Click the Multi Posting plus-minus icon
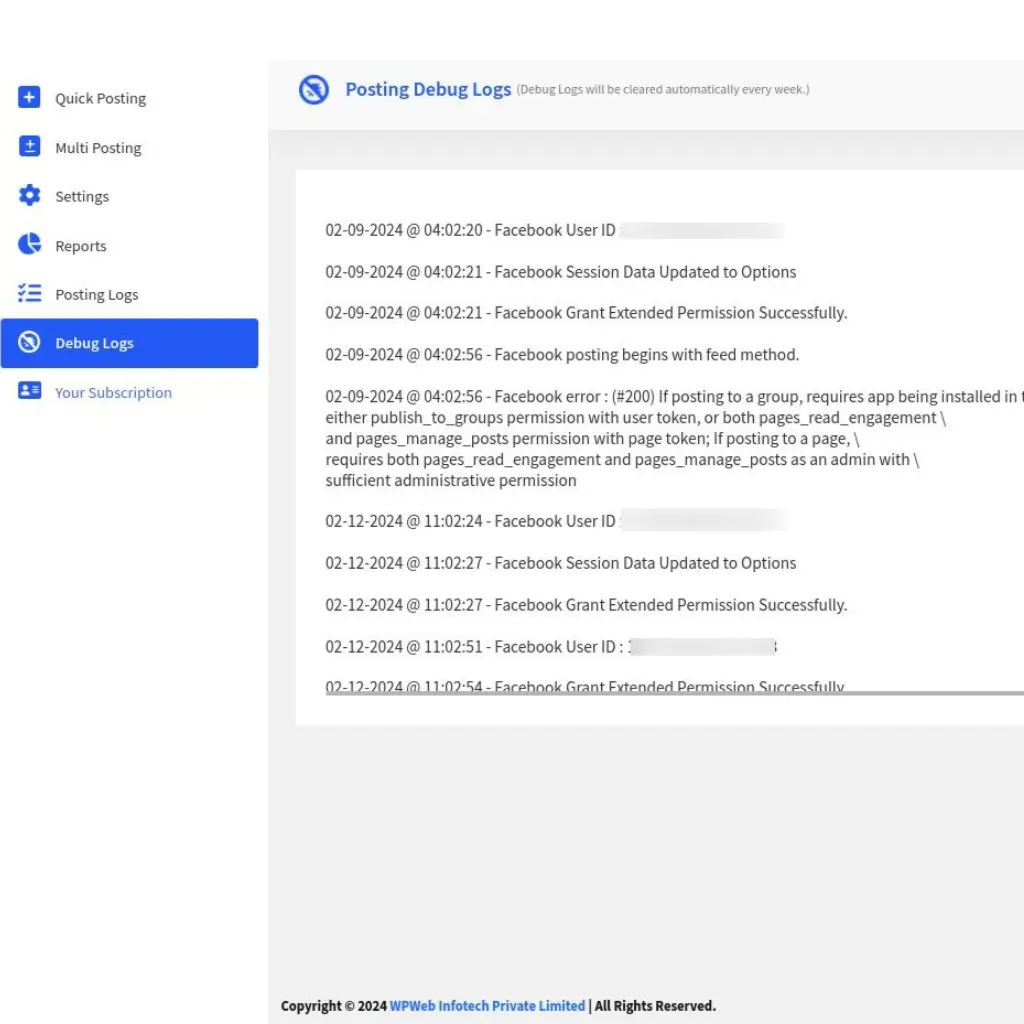Viewport: 1024px width, 1024px height. (x=29, y=147)
